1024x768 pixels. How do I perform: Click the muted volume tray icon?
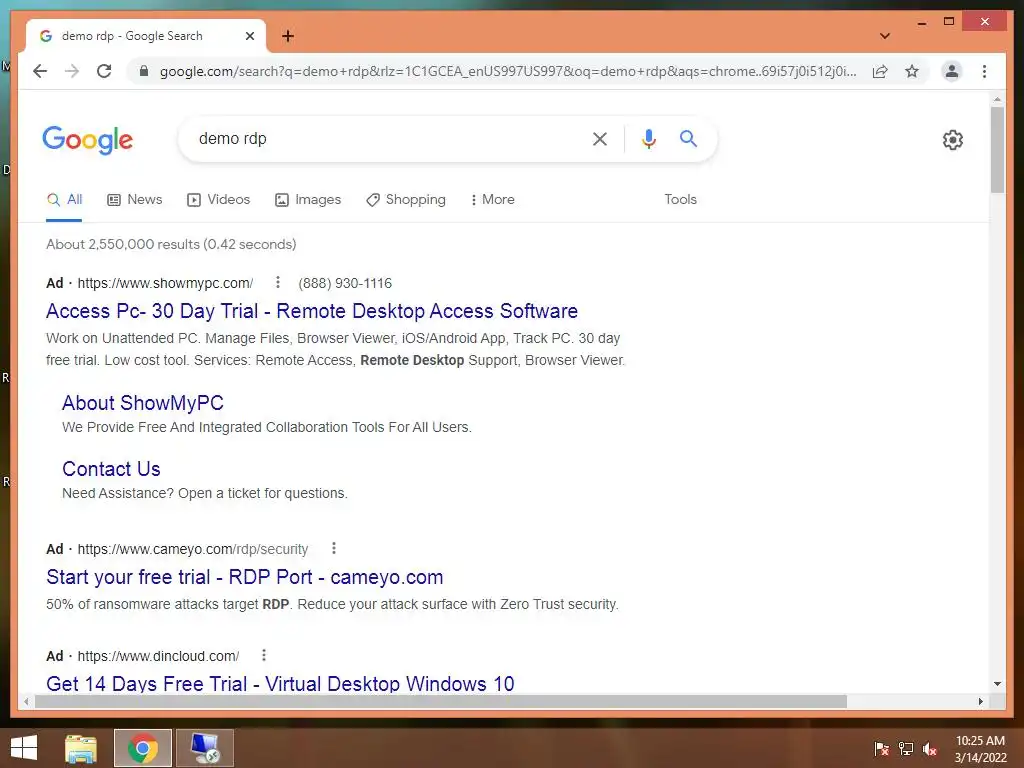[x=930, y=748]
